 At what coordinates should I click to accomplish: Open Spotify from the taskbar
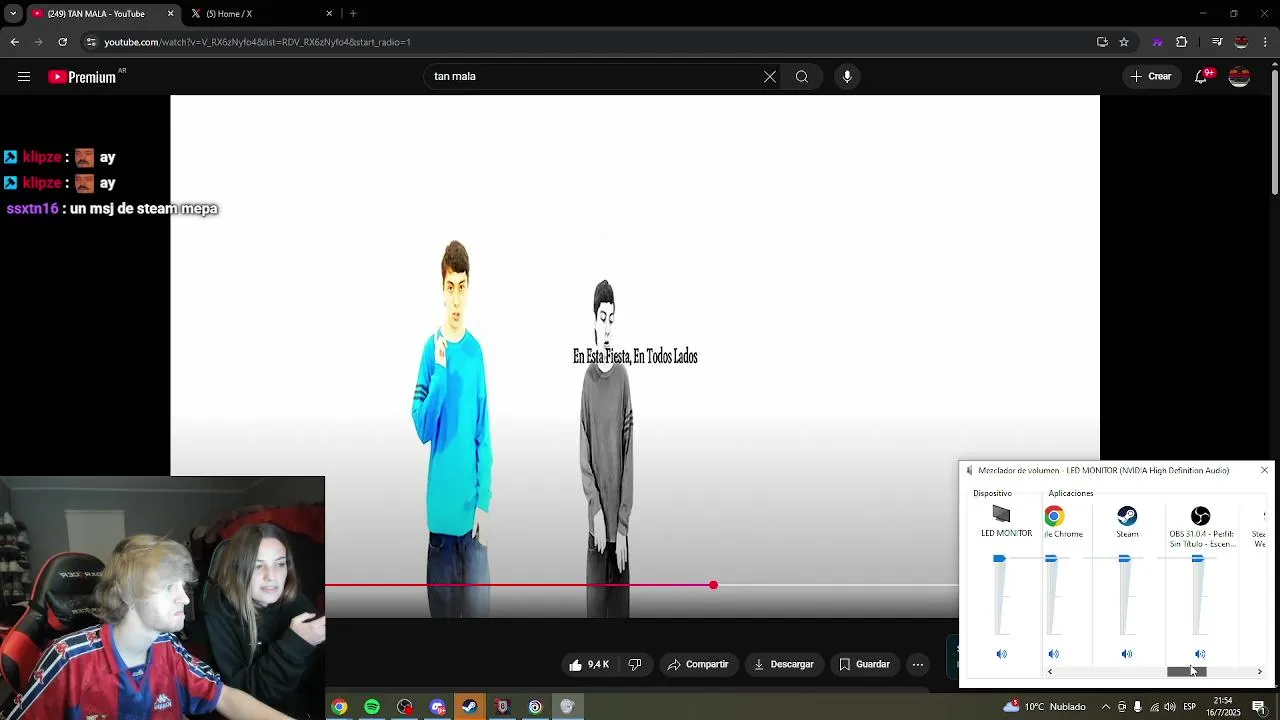(x=372, y=707)
